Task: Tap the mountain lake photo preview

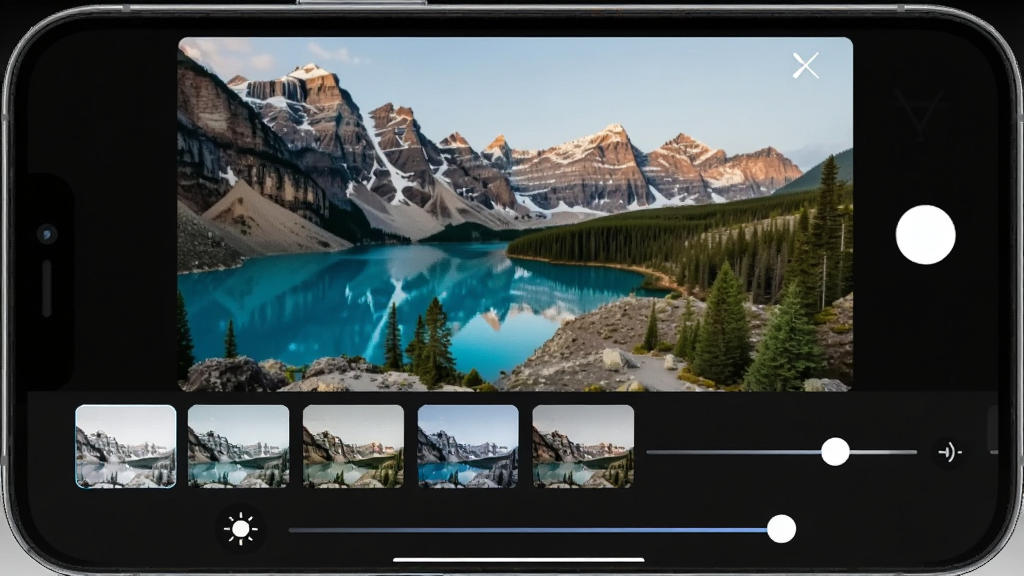Action: coord(515,214)
